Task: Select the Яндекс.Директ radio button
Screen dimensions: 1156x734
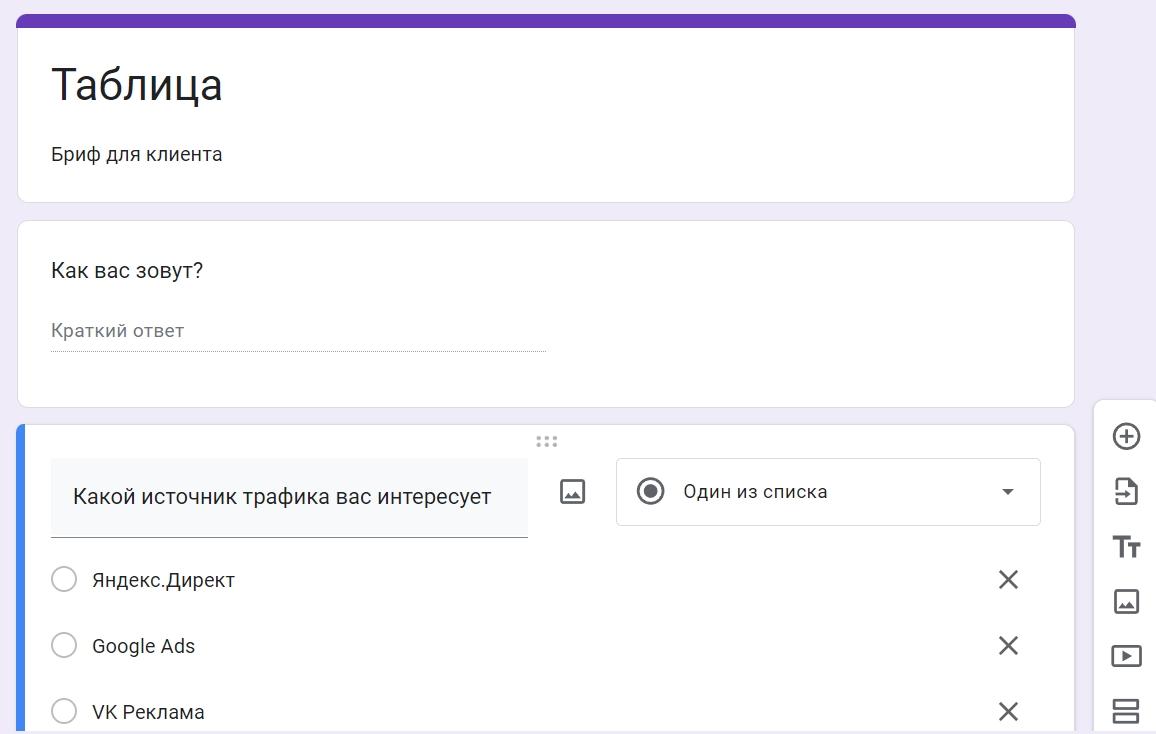Action: 64,579
